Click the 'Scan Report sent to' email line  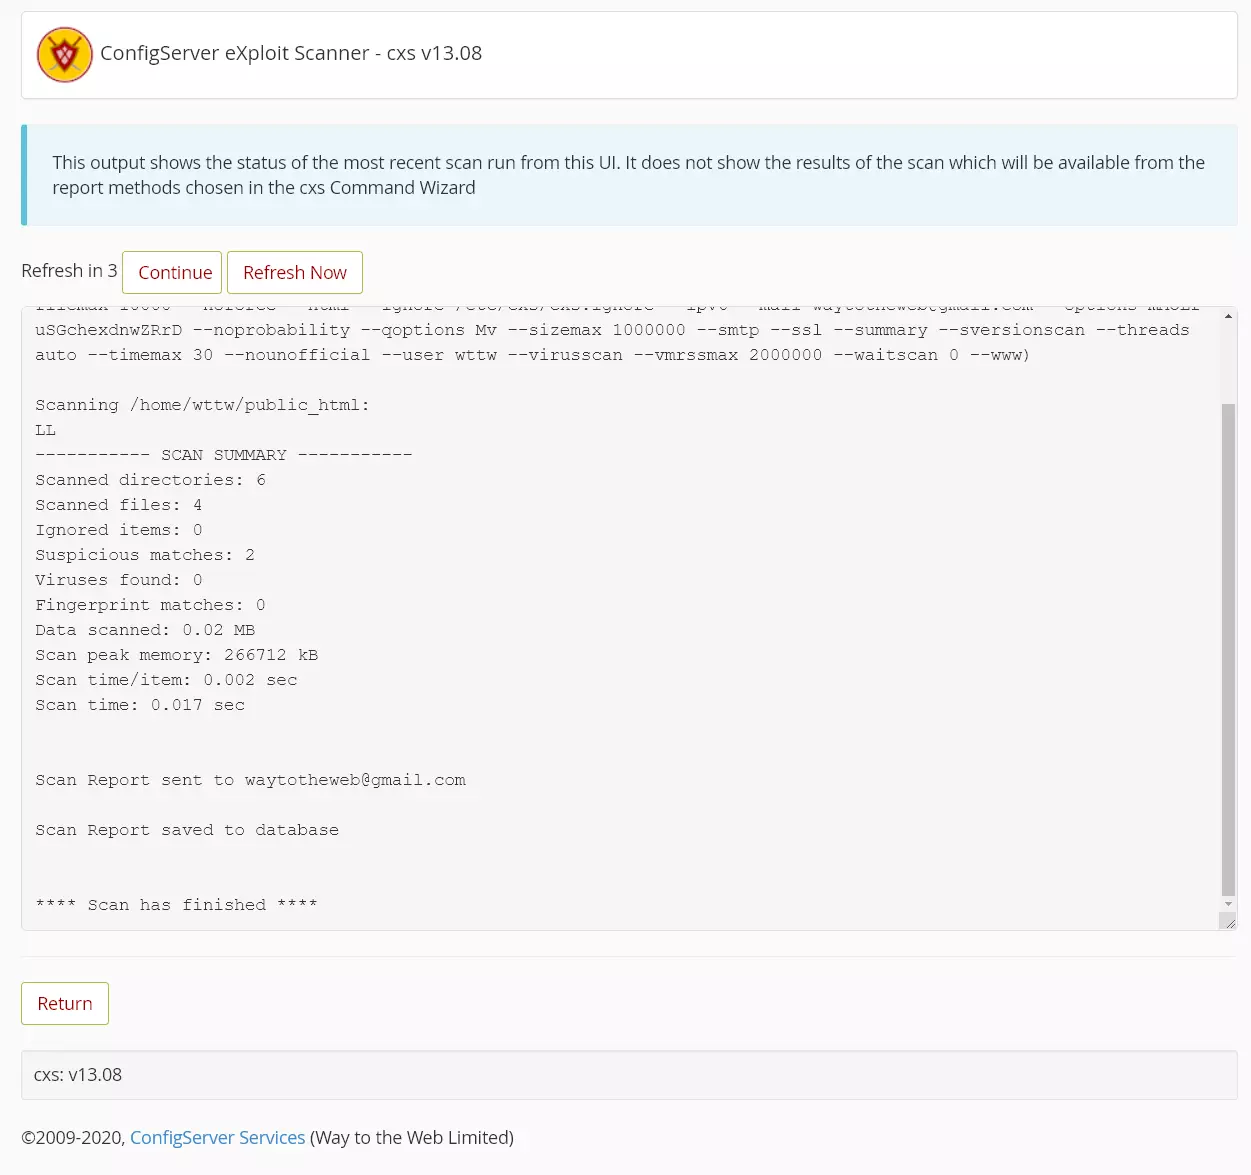250,780
